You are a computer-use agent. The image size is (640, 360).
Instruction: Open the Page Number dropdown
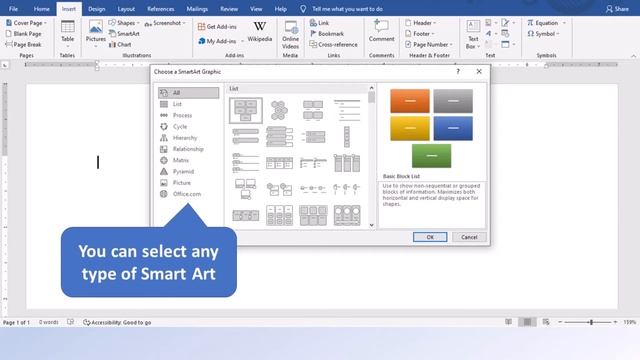click(x=429, y=44)
